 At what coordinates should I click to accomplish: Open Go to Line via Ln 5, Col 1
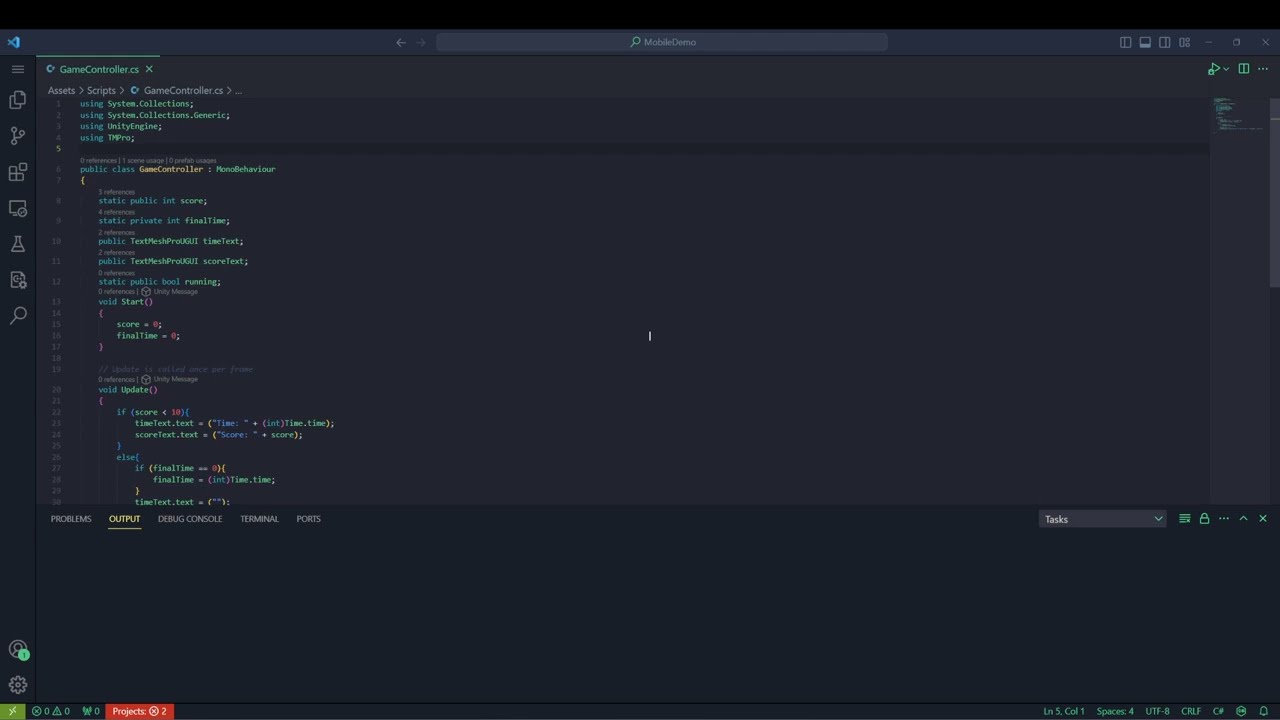[x=1064, y=711]
